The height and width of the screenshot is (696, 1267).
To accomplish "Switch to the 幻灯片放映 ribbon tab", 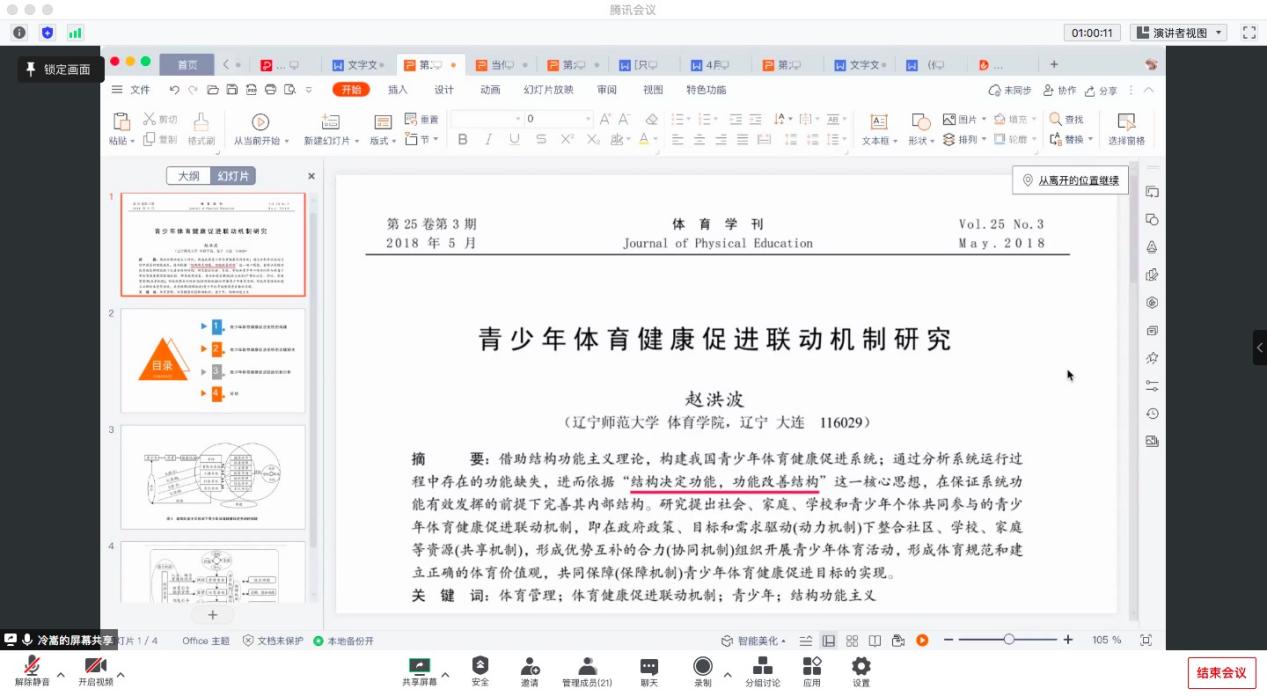I will click(548, 90).
